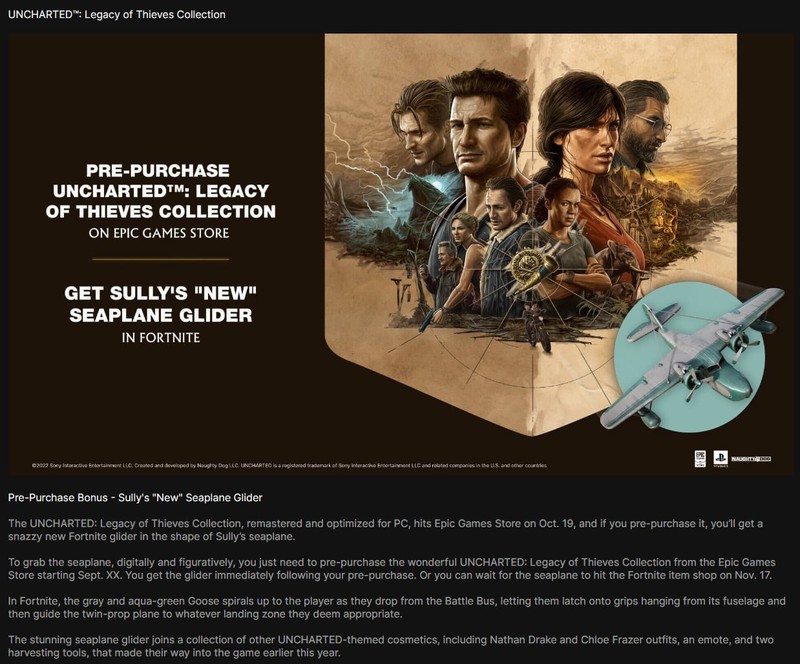
Task: Click the 'ON EPIC GAMES STORE' text
Action: [159, 233]
